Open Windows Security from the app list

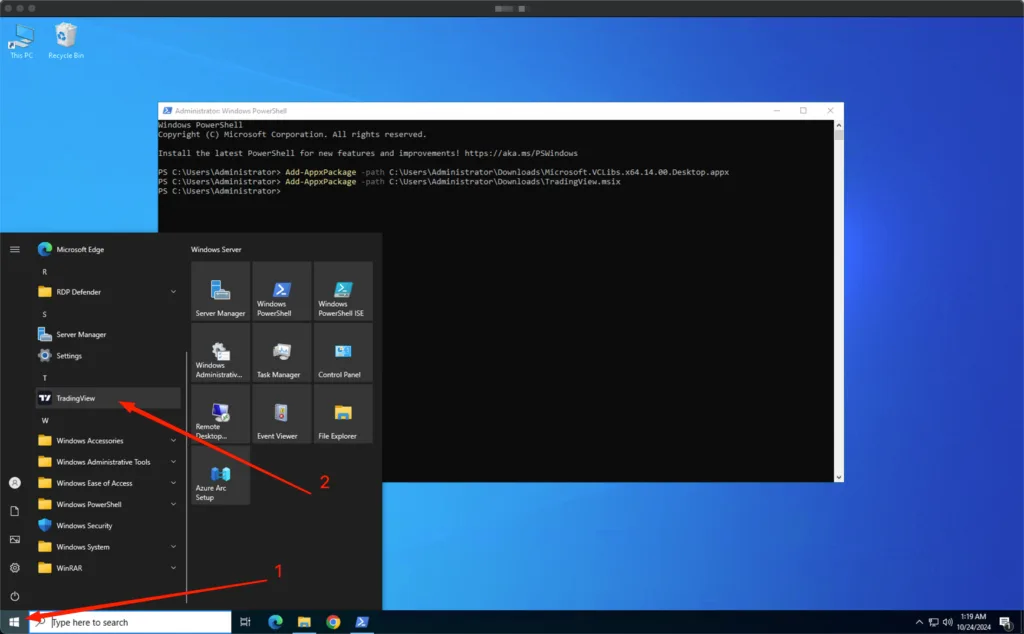(84, 526)
